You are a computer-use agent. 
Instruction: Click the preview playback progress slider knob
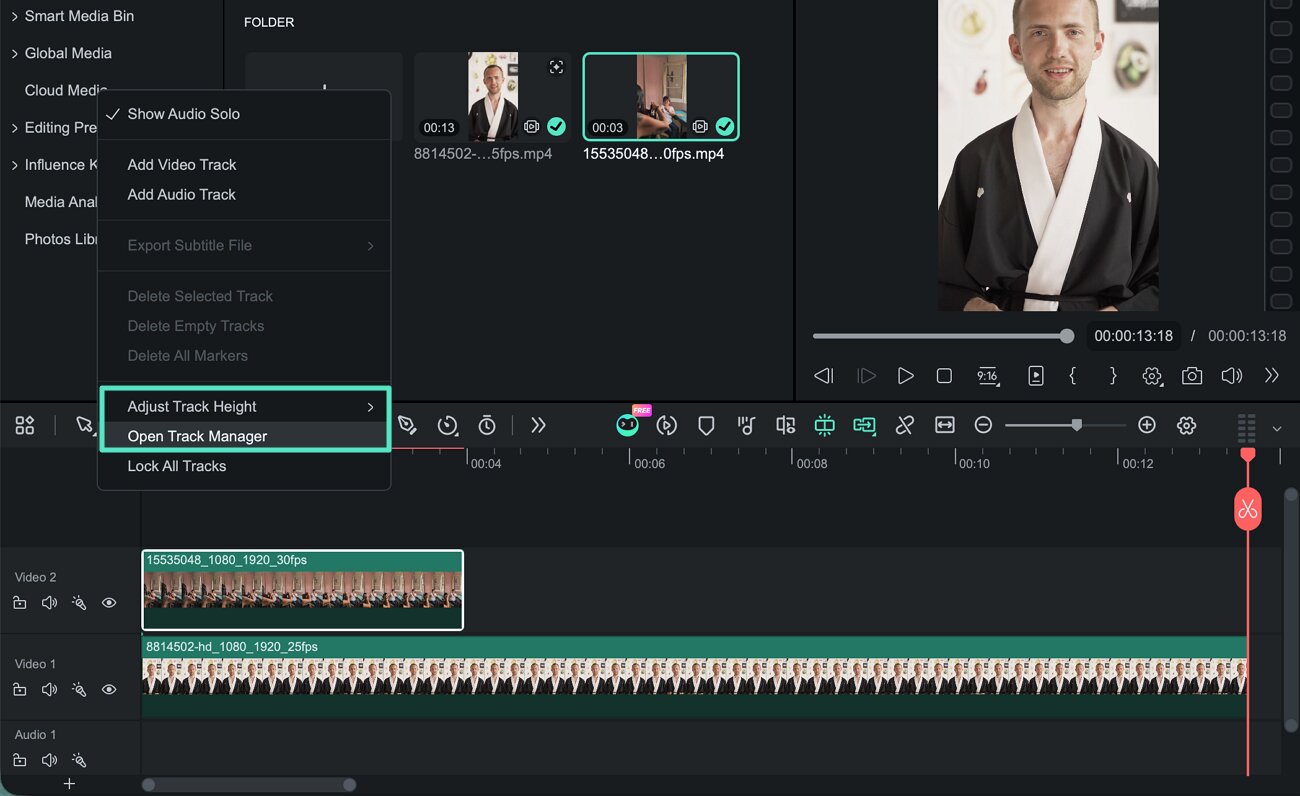(x=1067, y=336)
